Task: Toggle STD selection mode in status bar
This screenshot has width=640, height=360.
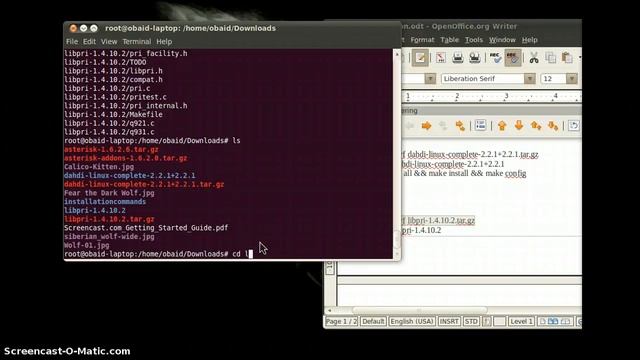Action: tap(471, 322)
